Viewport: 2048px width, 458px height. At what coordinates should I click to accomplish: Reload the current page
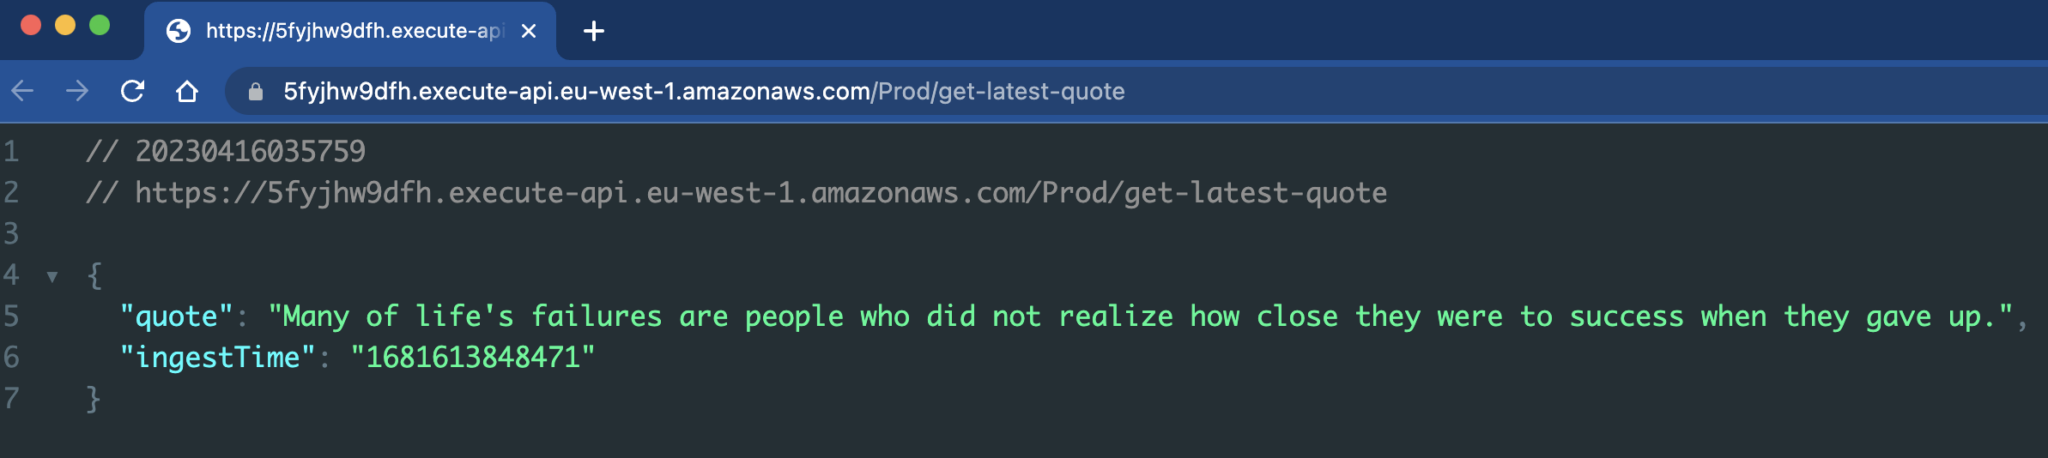[x=132, y=91]
